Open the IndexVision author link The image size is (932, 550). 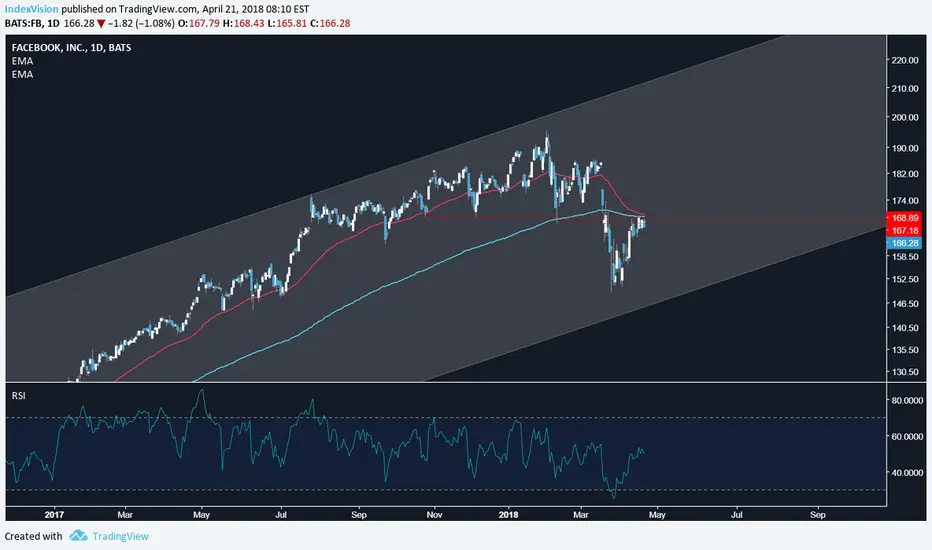[32, 9]
